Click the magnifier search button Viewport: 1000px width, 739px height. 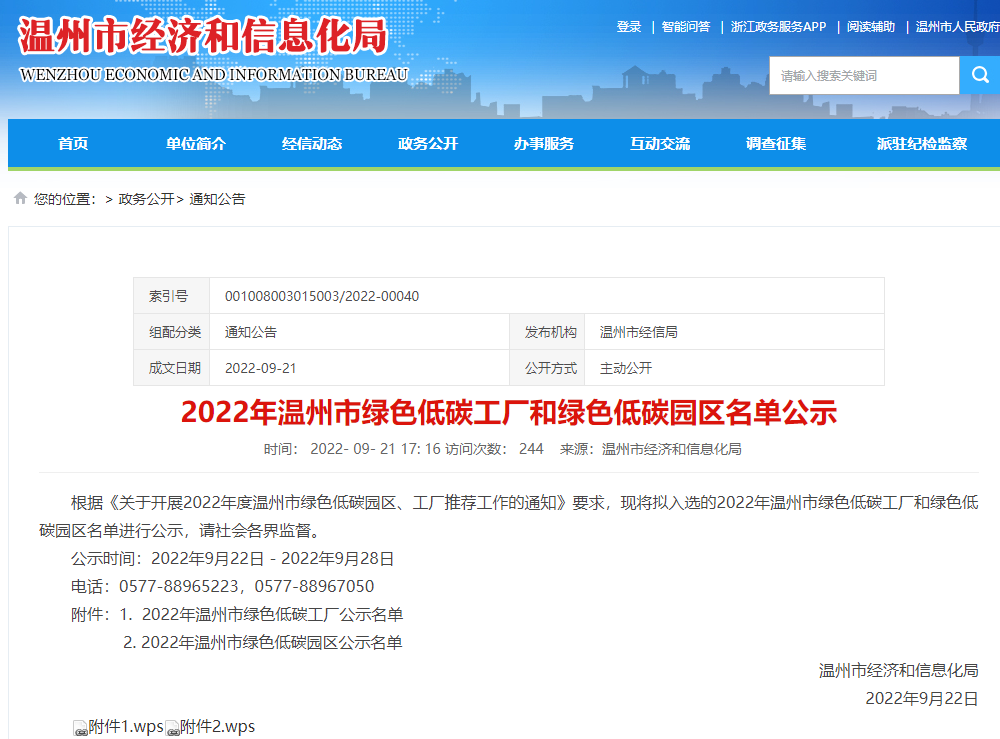point(980,75)
